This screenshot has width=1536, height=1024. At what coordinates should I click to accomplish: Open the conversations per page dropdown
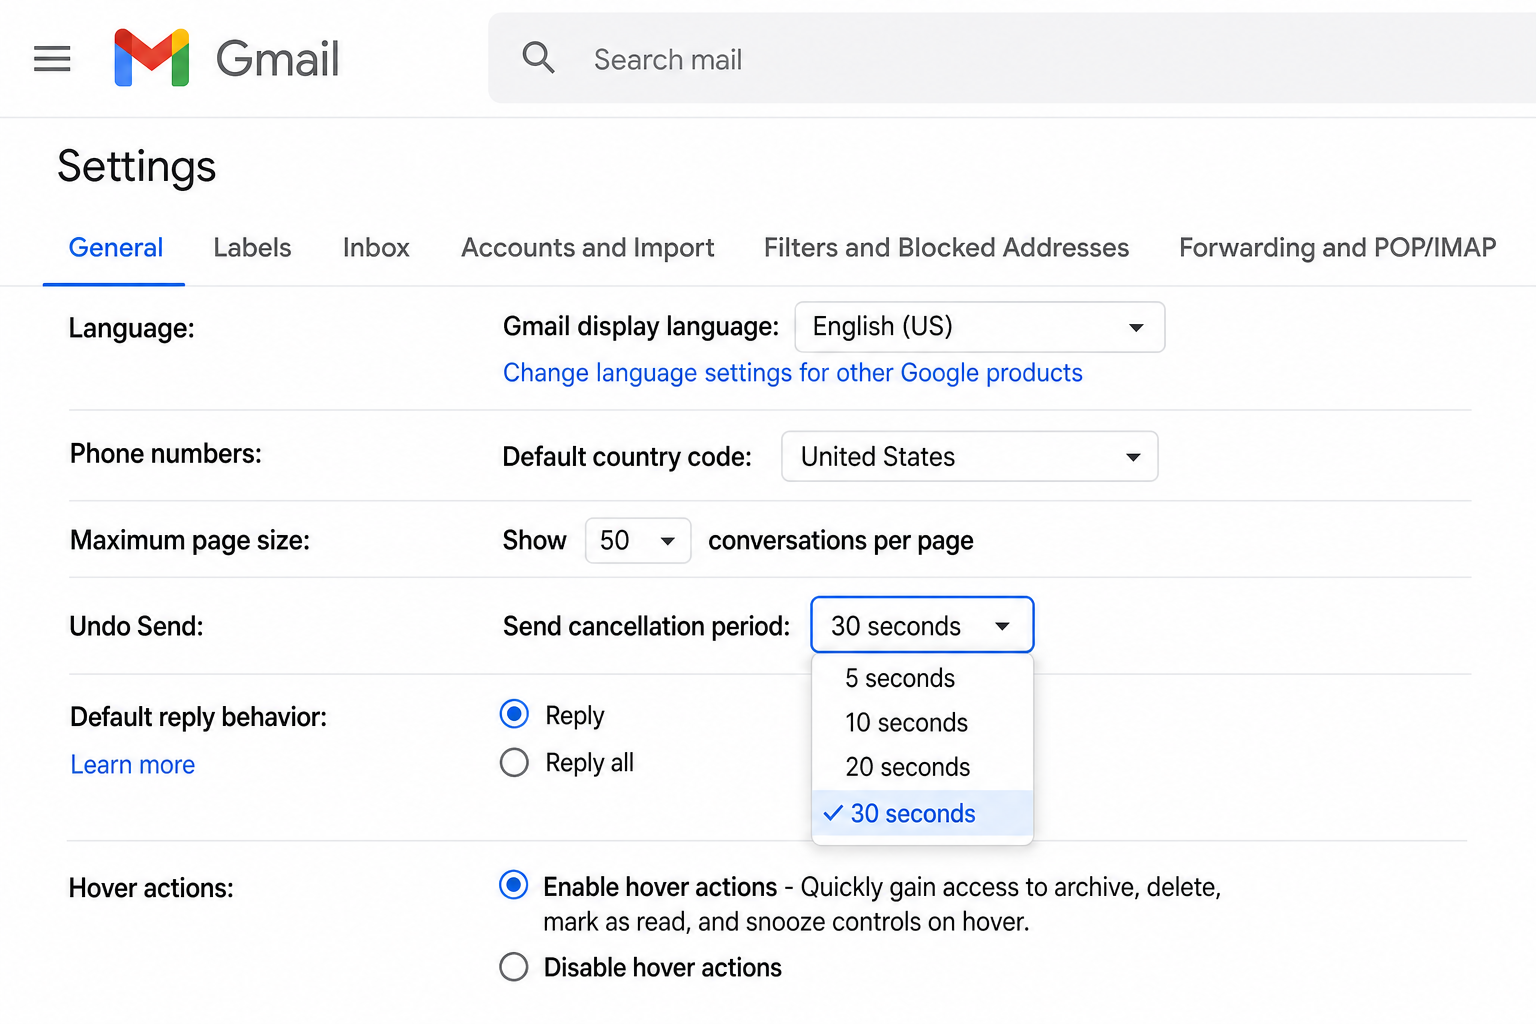coord(638,540)
